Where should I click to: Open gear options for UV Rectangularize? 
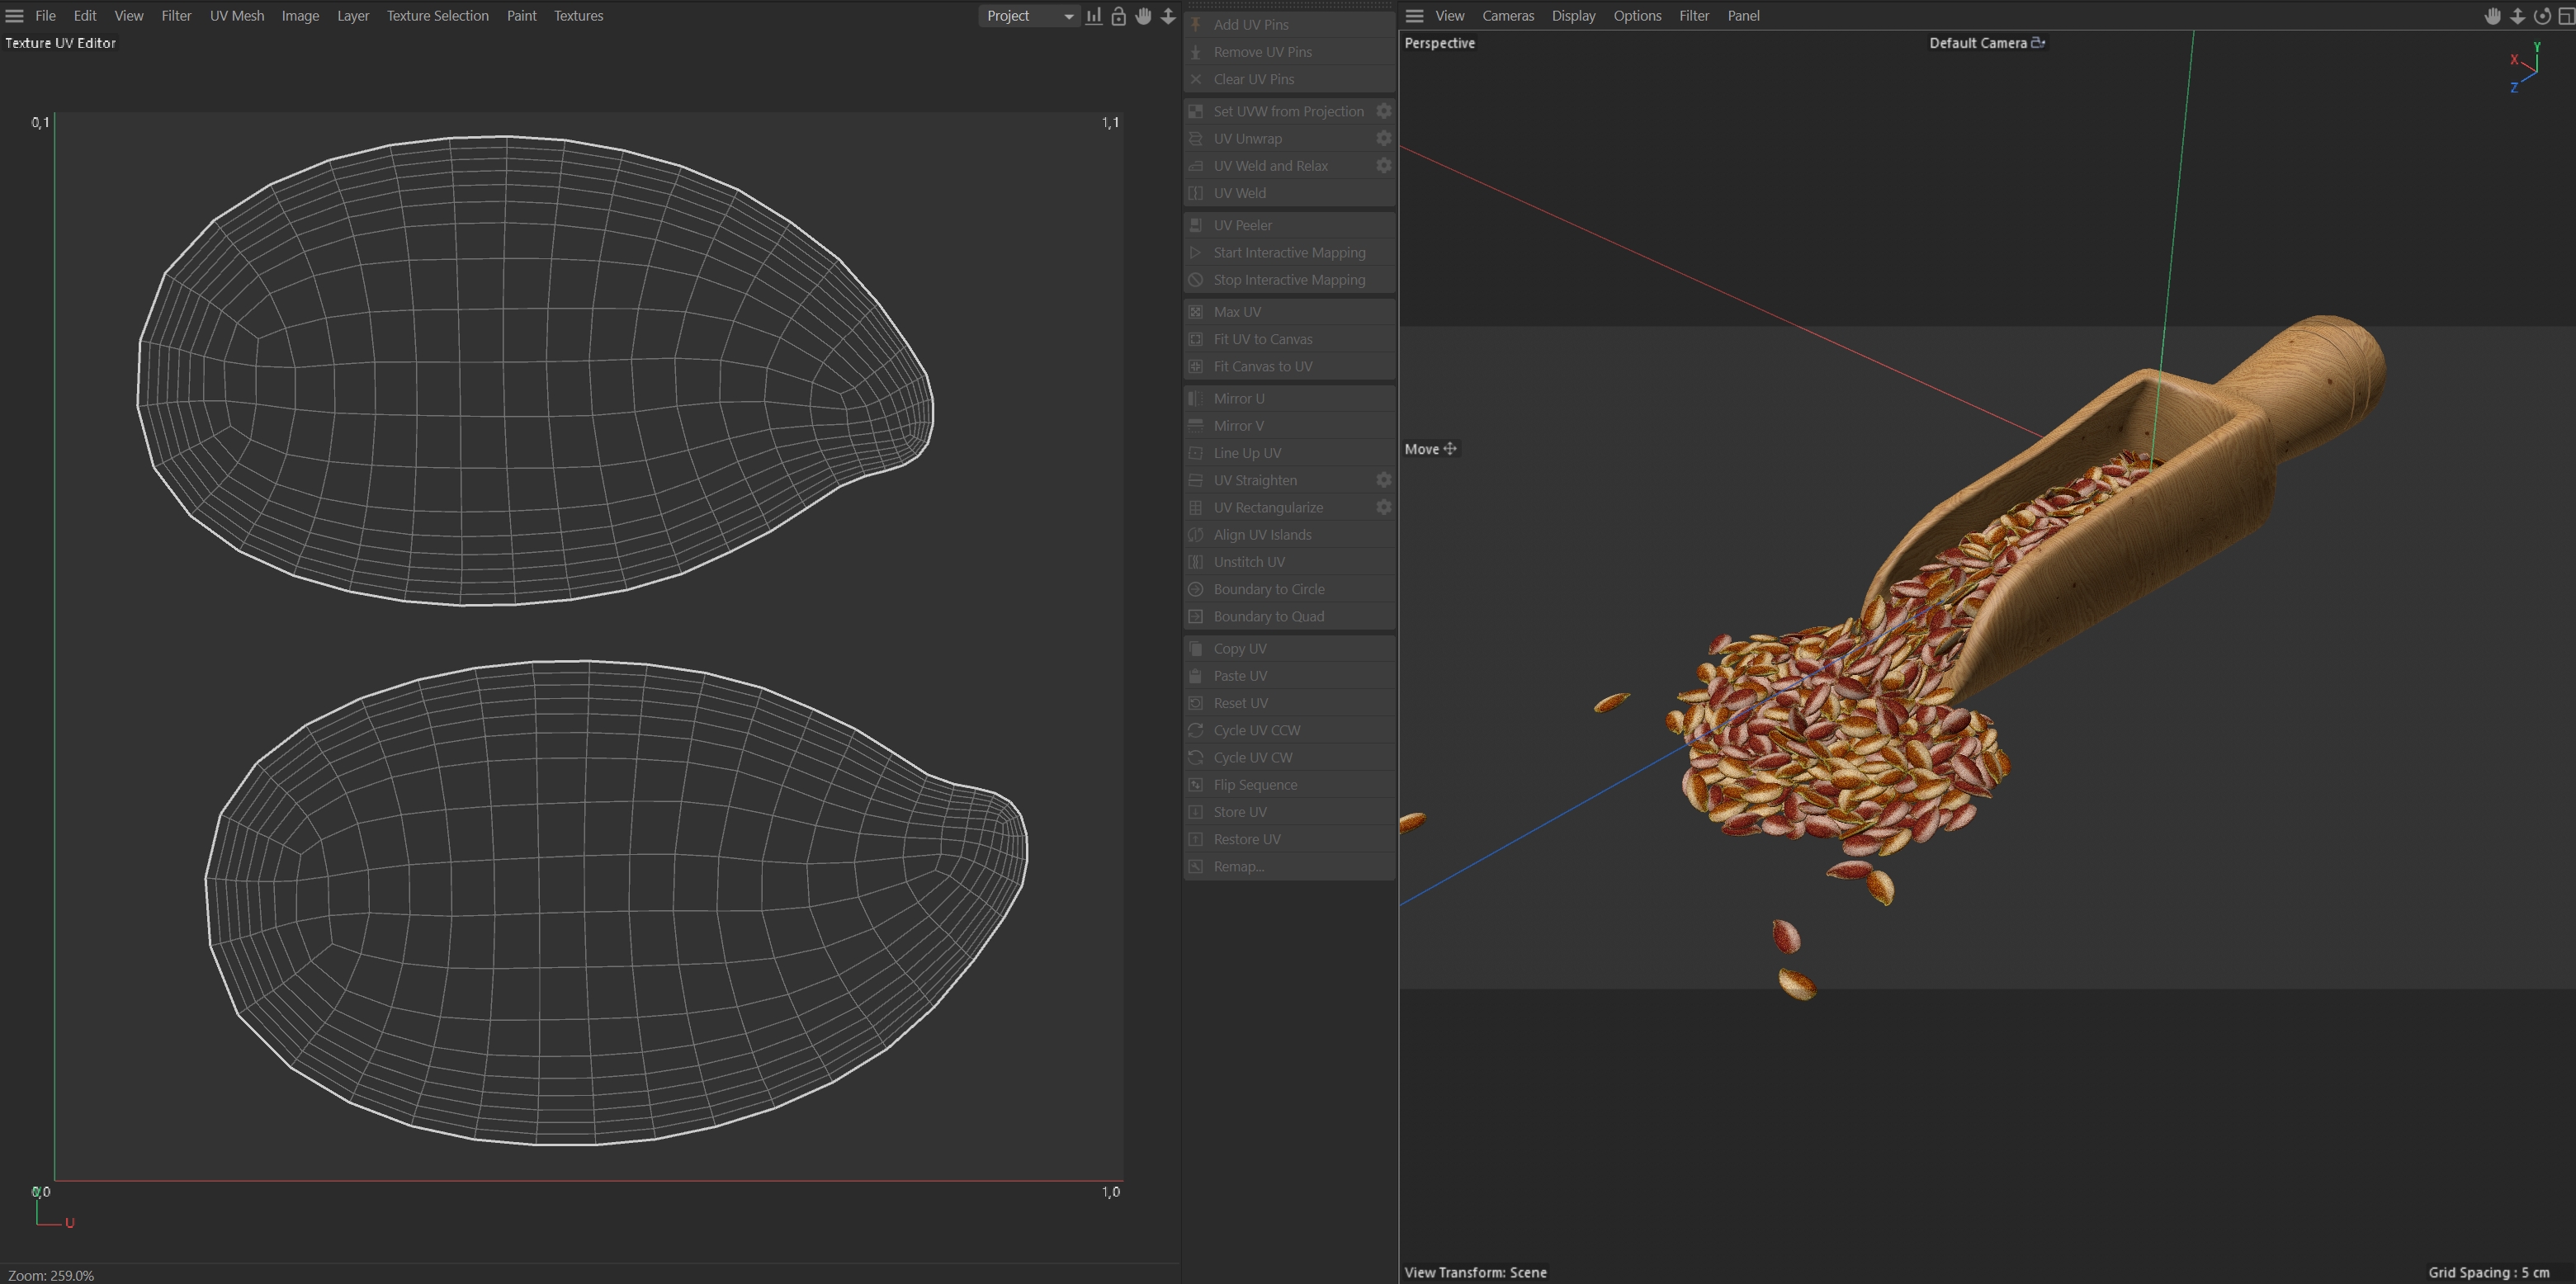click(1383, 507)
